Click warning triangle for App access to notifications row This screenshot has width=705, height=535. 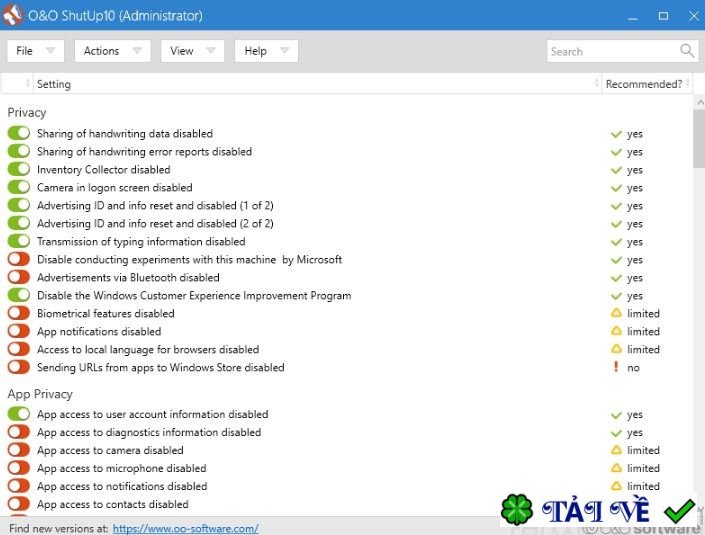pos(616,486)
